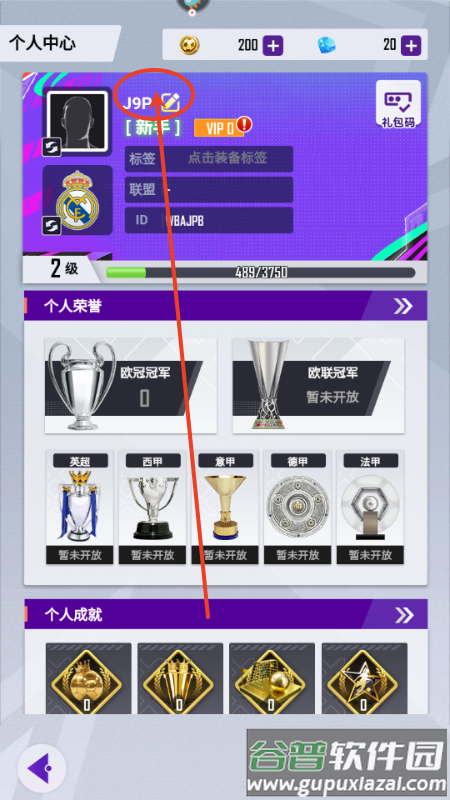Switch club badge using the swap icon
This screenshot has height=800, width=450.
coord(52,226)
